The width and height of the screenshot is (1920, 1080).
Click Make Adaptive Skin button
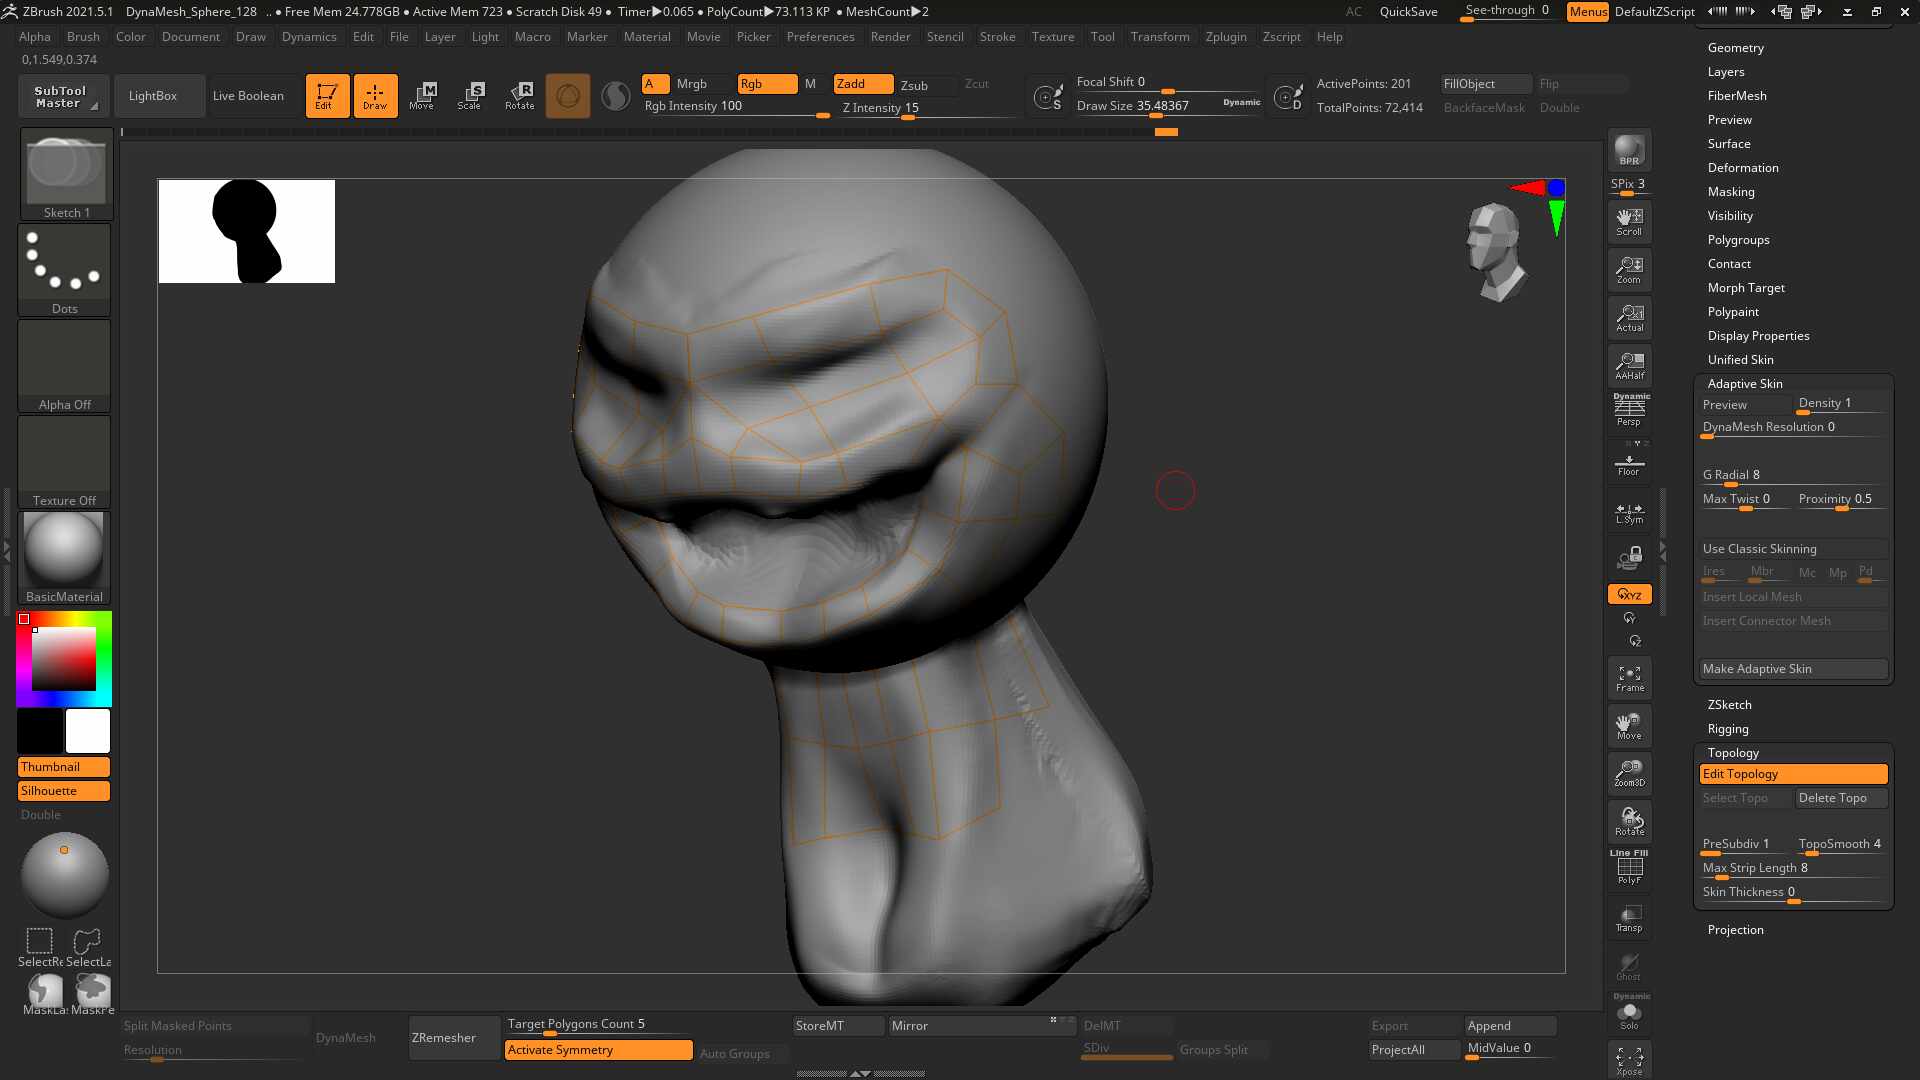(1793, 669)
